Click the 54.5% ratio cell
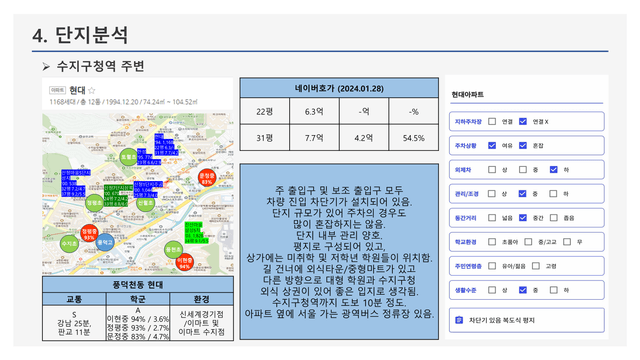The width and height of the screenshot is (640, 360). tap(413, 138)
